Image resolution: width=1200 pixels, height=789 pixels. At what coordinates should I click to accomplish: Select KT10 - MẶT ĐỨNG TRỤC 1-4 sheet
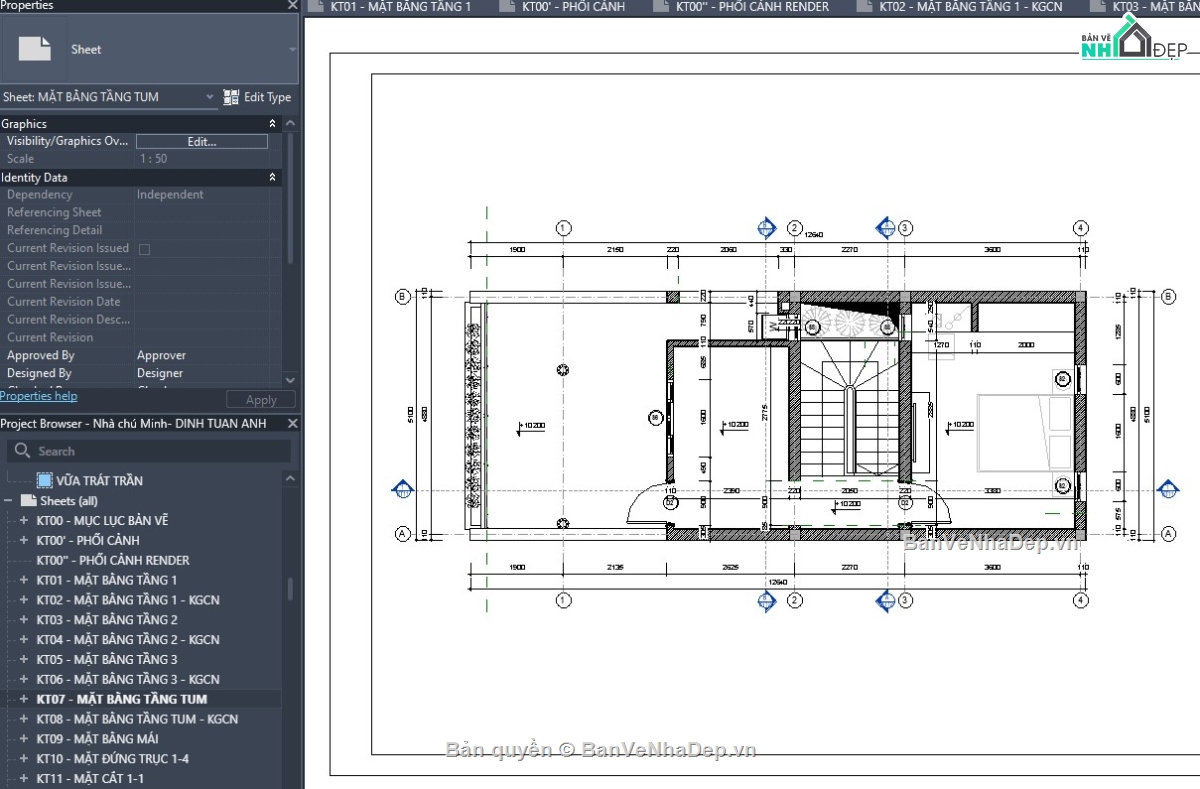pyautogui.click(x=112, y=759)
